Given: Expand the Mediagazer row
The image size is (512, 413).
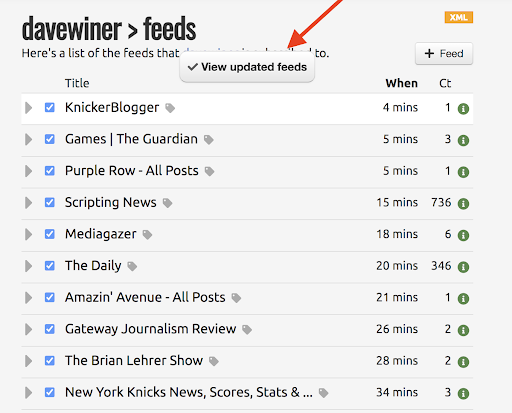Looking at the screenshot, I should [29, 234].
